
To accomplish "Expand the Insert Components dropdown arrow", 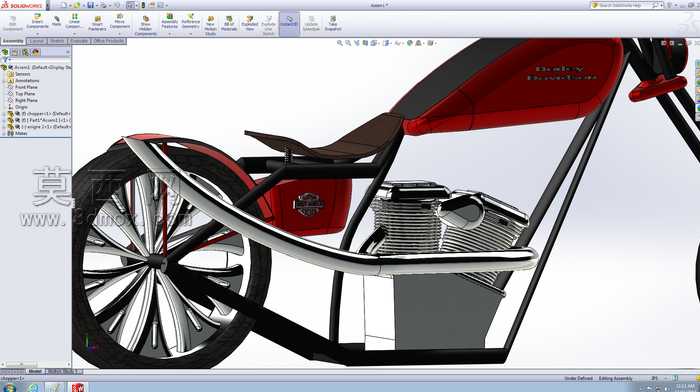I will 38,33.
